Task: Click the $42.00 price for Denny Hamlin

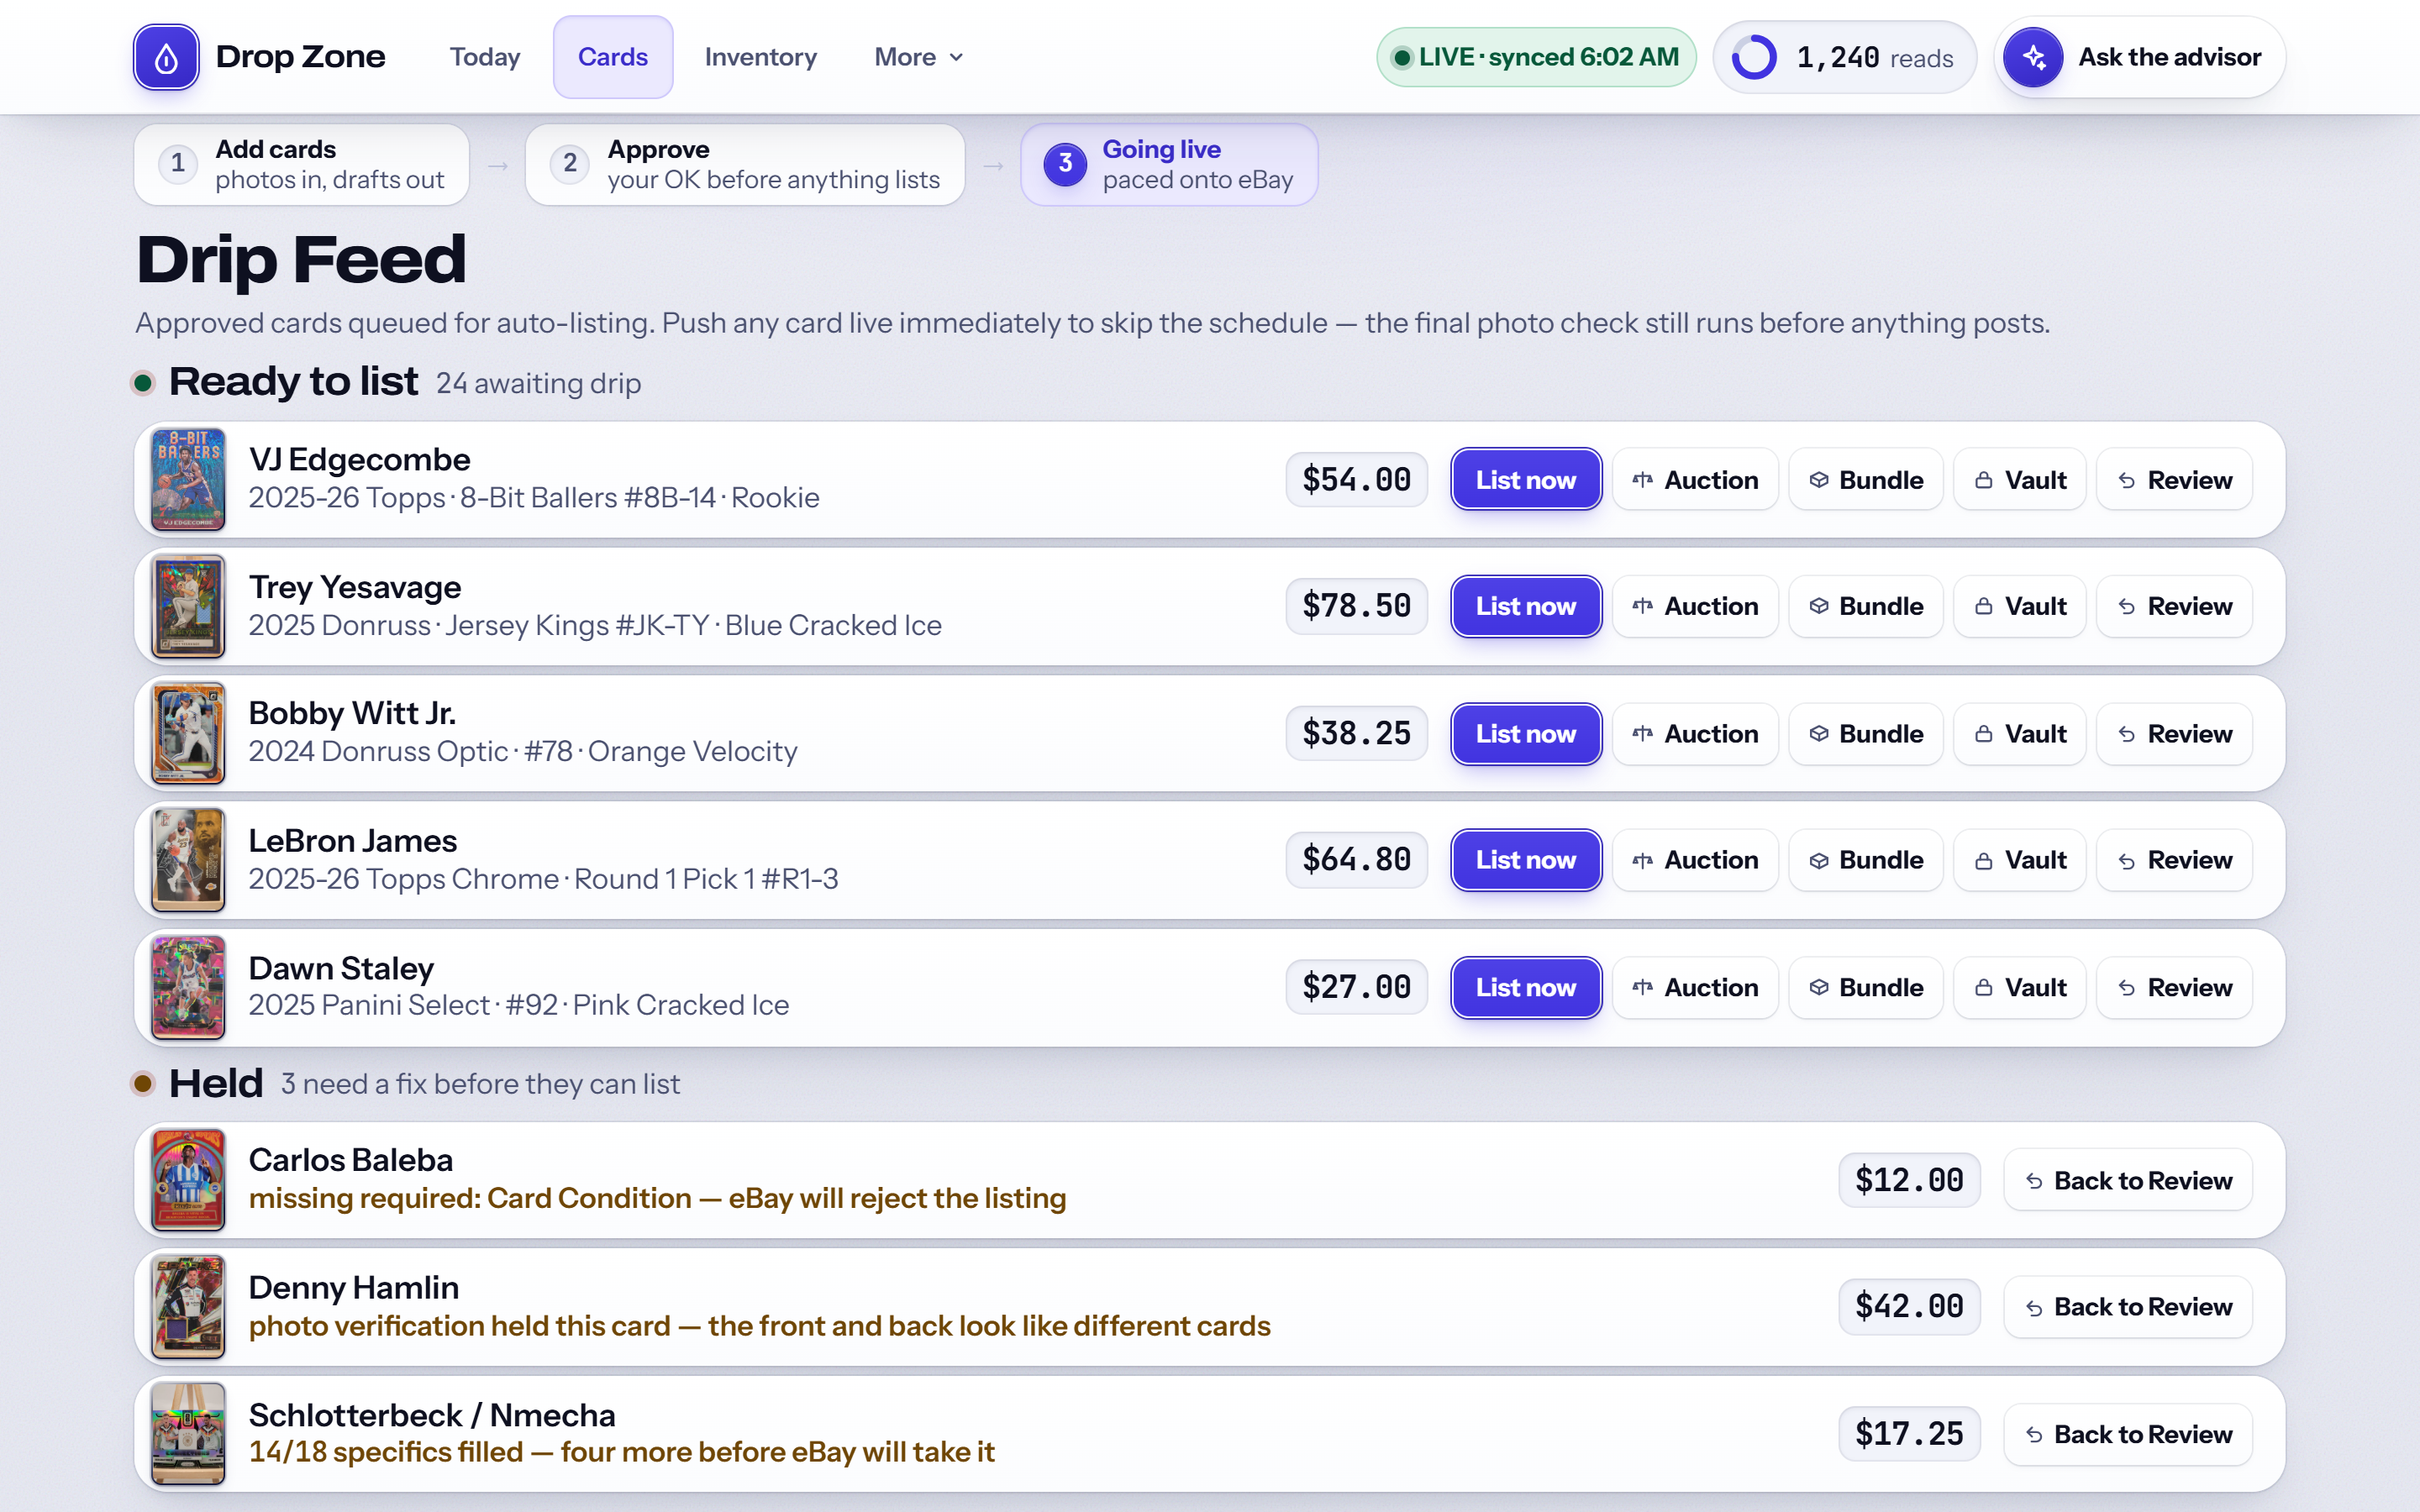Action: [1910, 1307]
